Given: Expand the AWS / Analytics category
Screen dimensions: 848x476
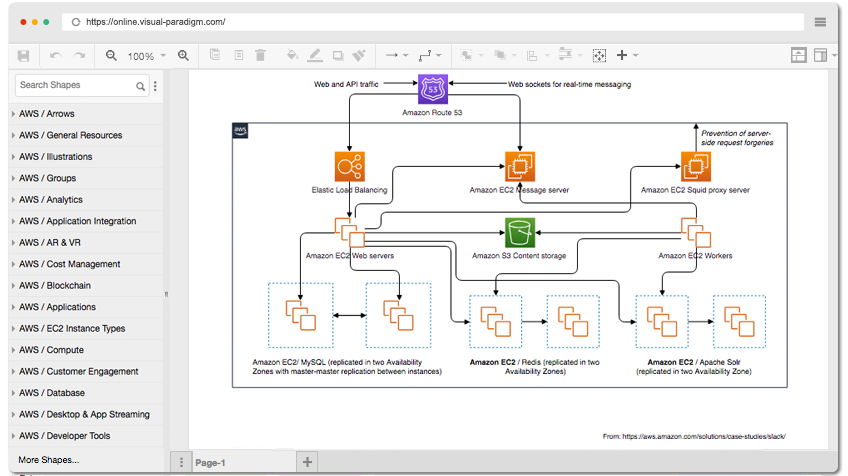Looking at the screenshot, I should [x=87, y=200].
